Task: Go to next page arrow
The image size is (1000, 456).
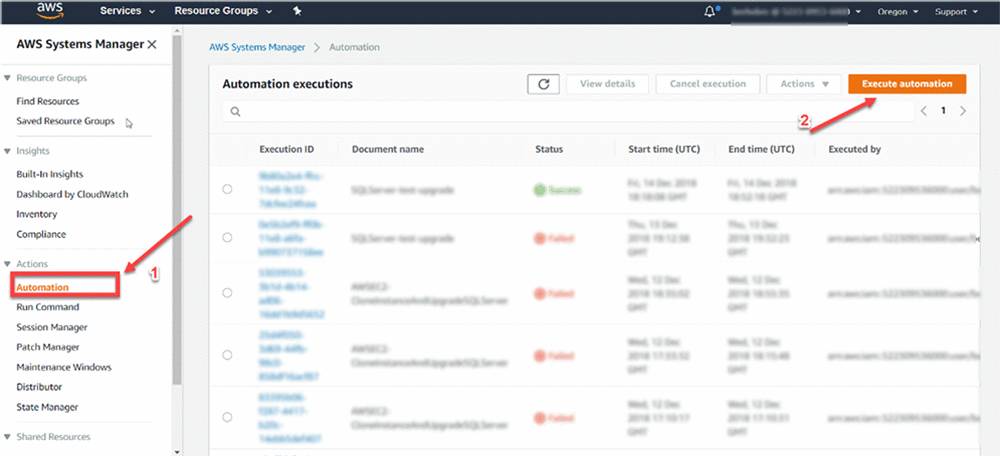Action: point(963,111)
